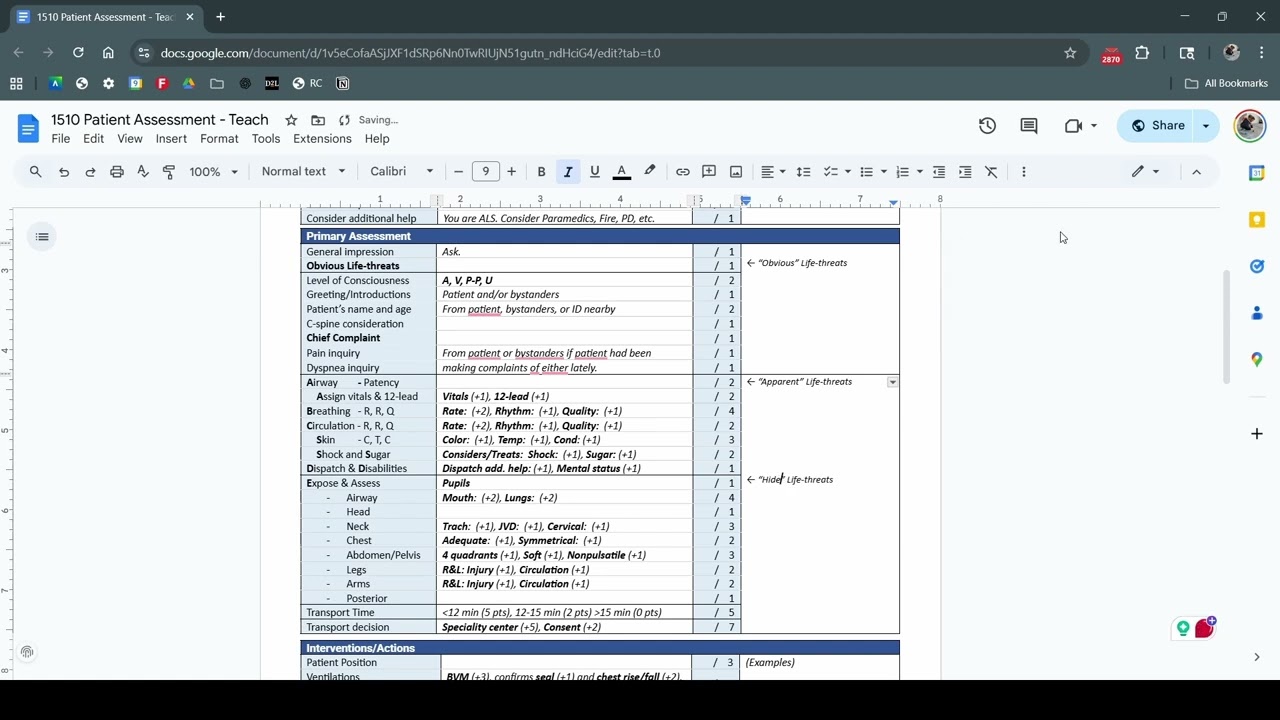Open the bulleted list menu
Screen dimensions: 1280x720
[x=873, y=172]
